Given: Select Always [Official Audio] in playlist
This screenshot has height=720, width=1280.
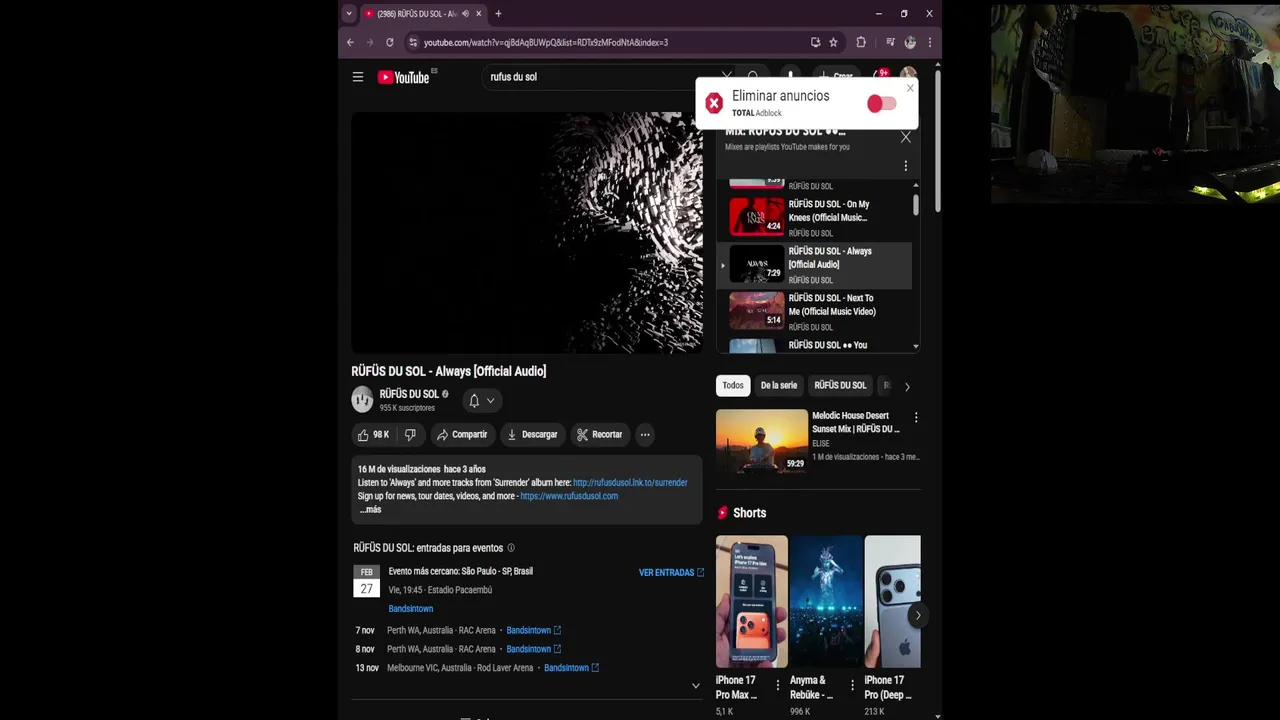Looking at the screenshot, I should [815, 265].
